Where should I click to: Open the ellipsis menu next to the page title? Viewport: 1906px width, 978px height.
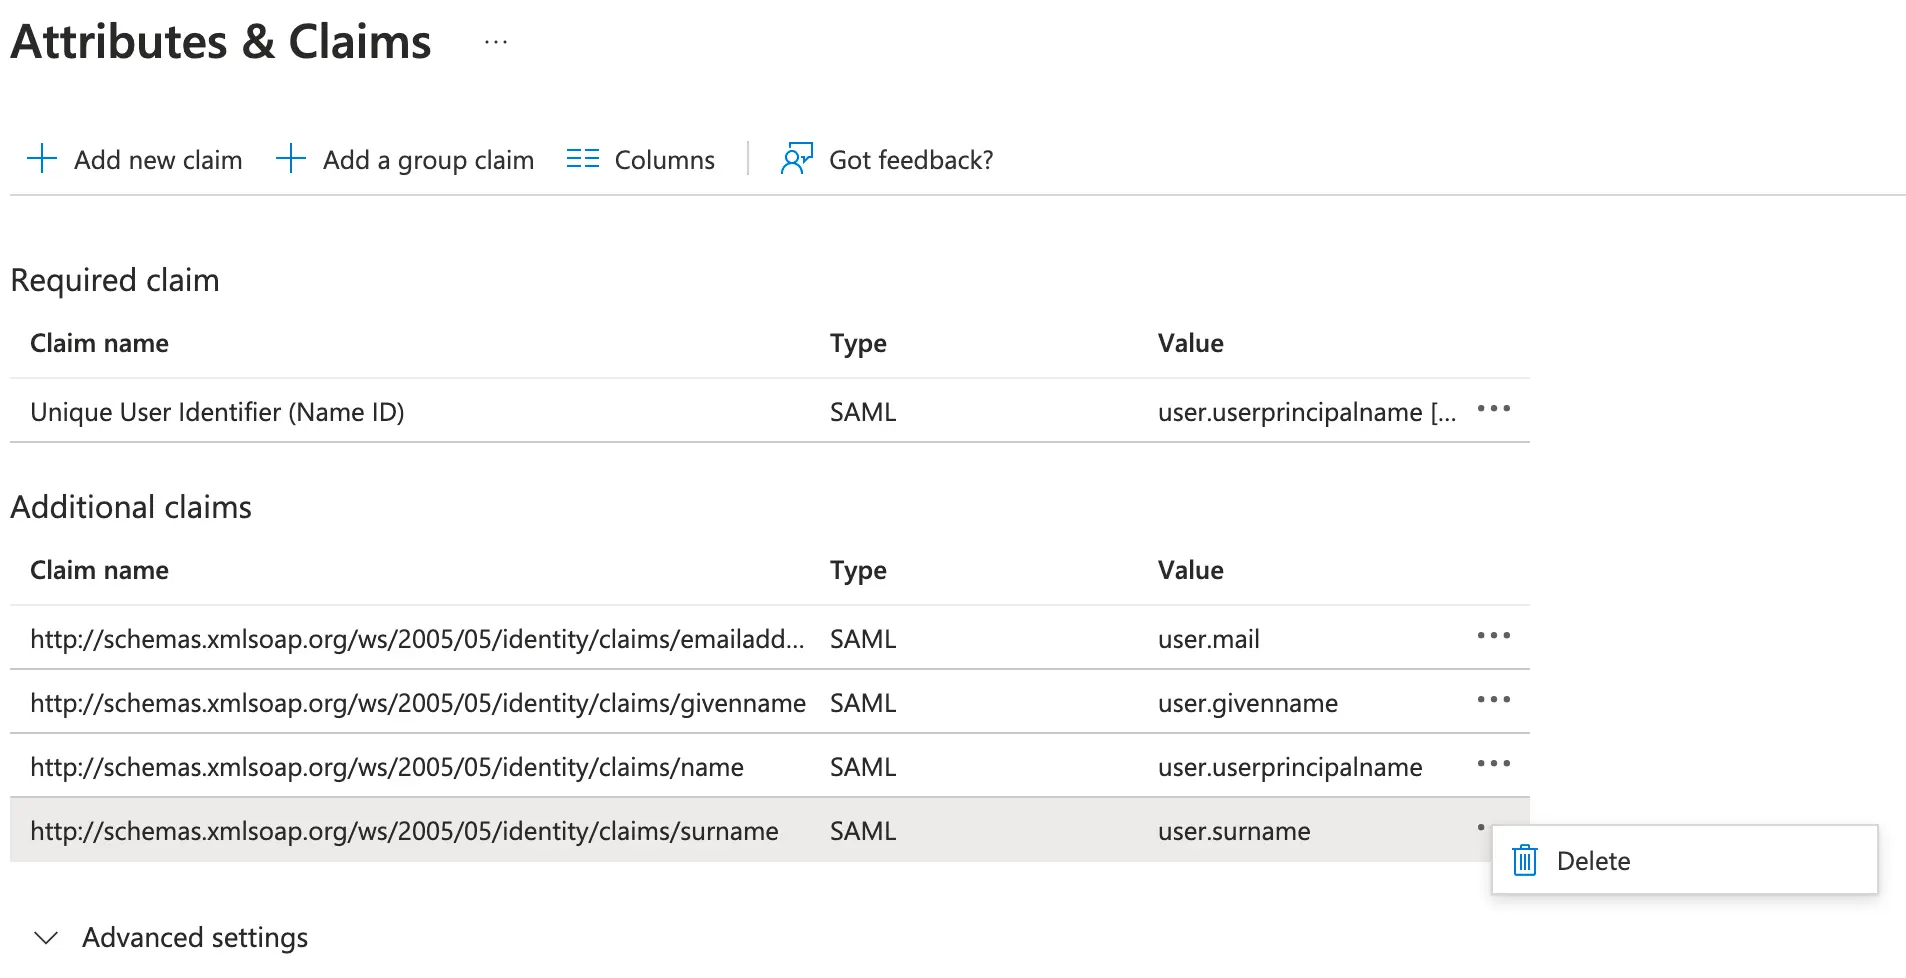pyautogui.click(x=496, y=43)
